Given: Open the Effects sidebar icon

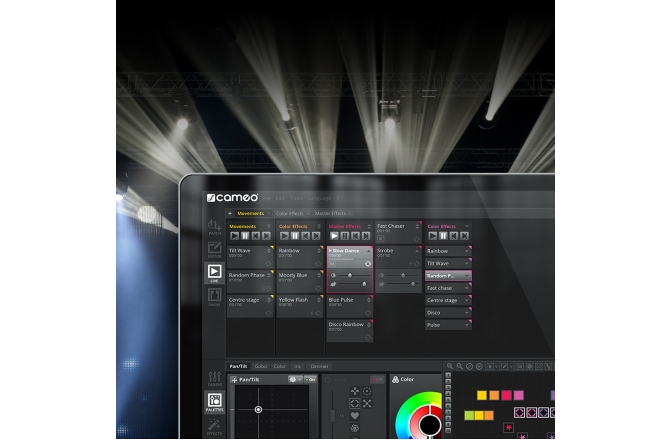Looking at the screenshot, I should [214, 428].
